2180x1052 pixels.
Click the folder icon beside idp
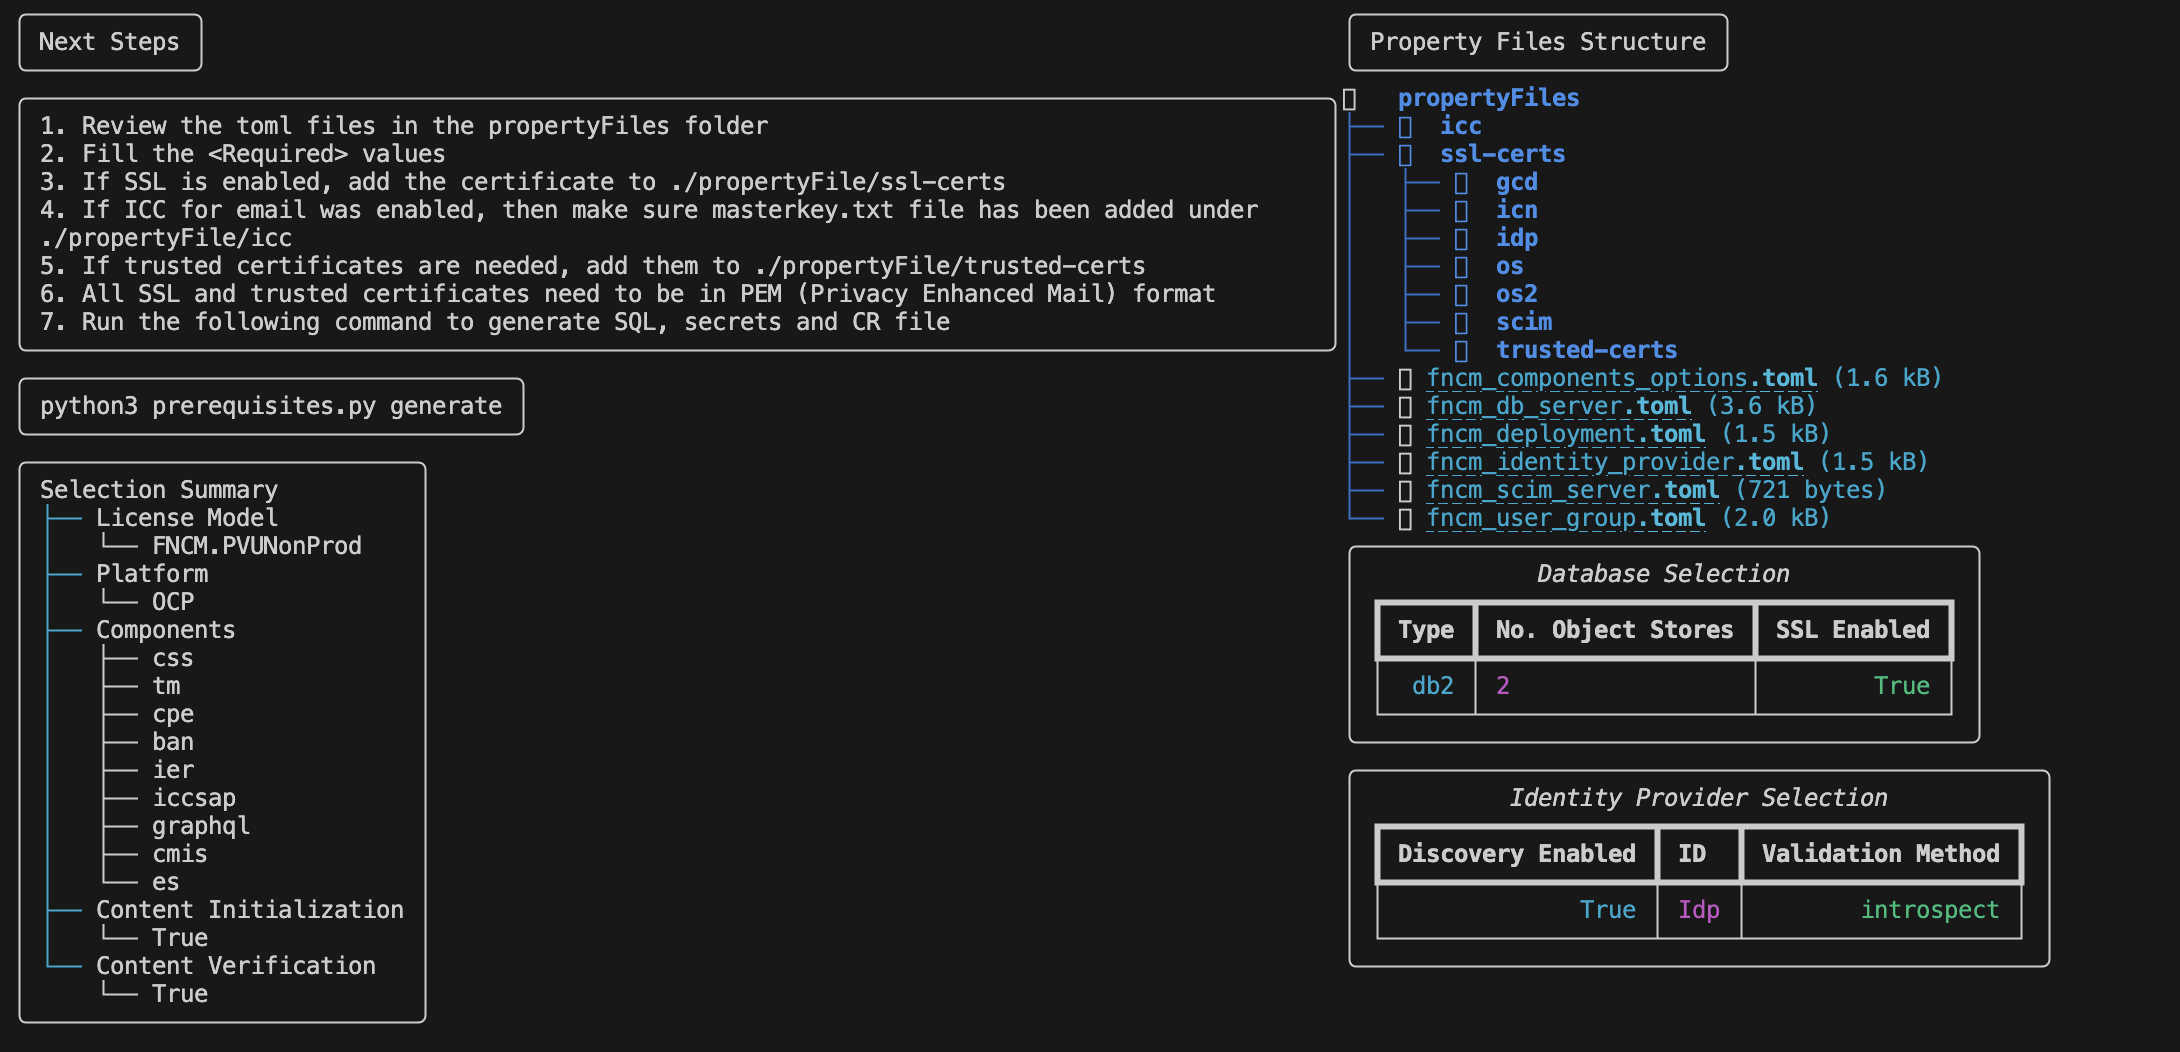1461,239
